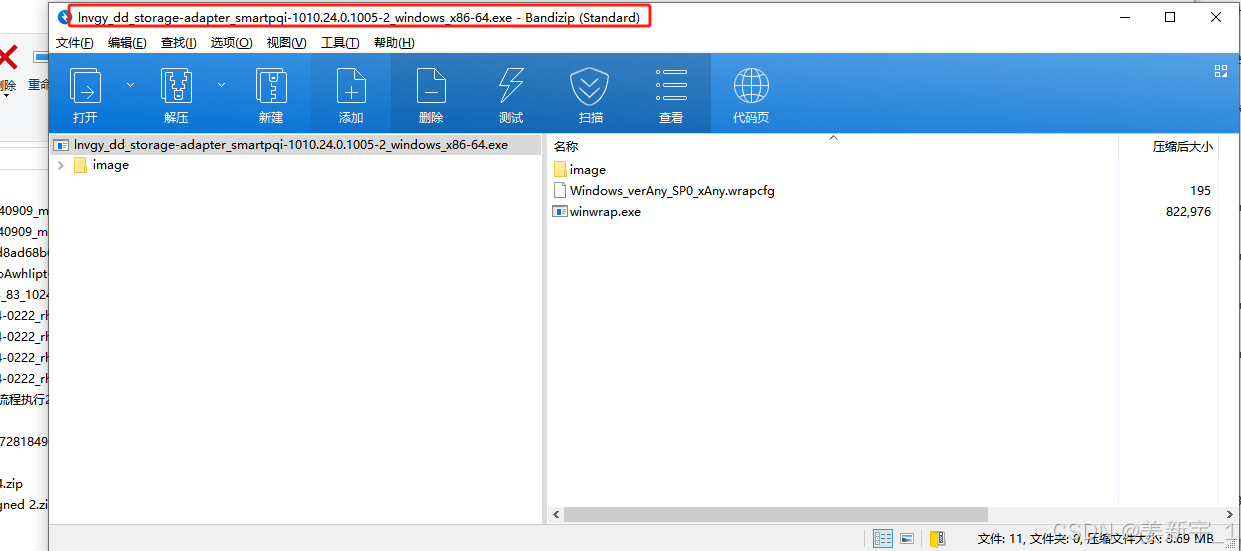Click size value 195 of wrapcfg file

[1201, 190]
